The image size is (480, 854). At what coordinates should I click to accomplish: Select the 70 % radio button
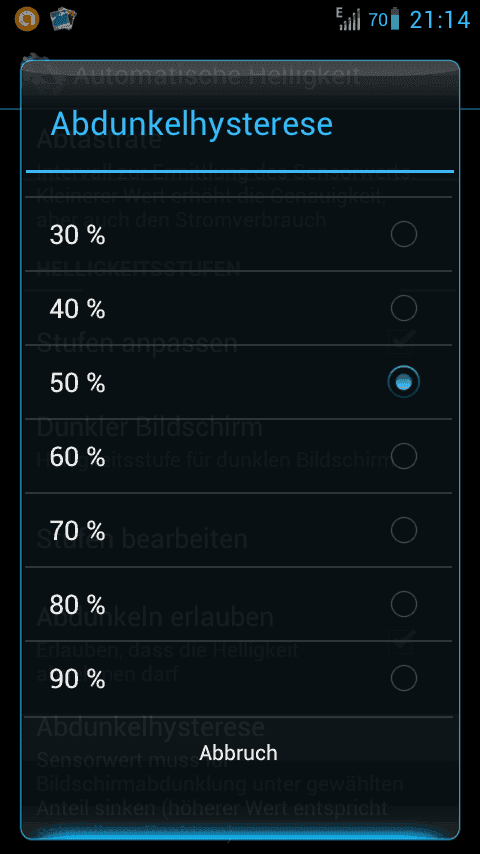404,530
